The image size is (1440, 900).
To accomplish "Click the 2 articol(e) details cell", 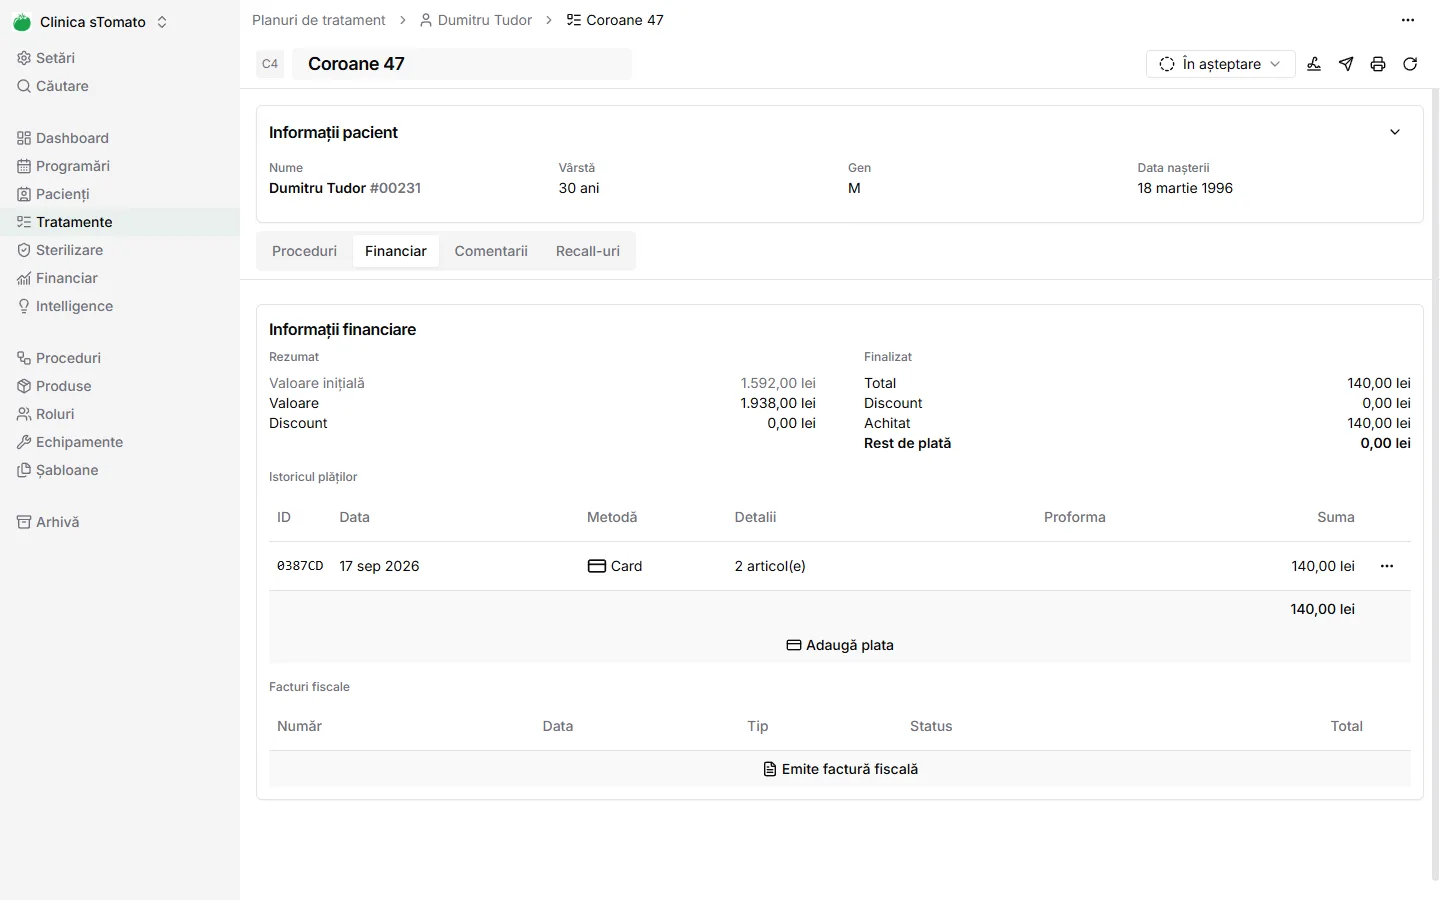I will pos(770,566).
